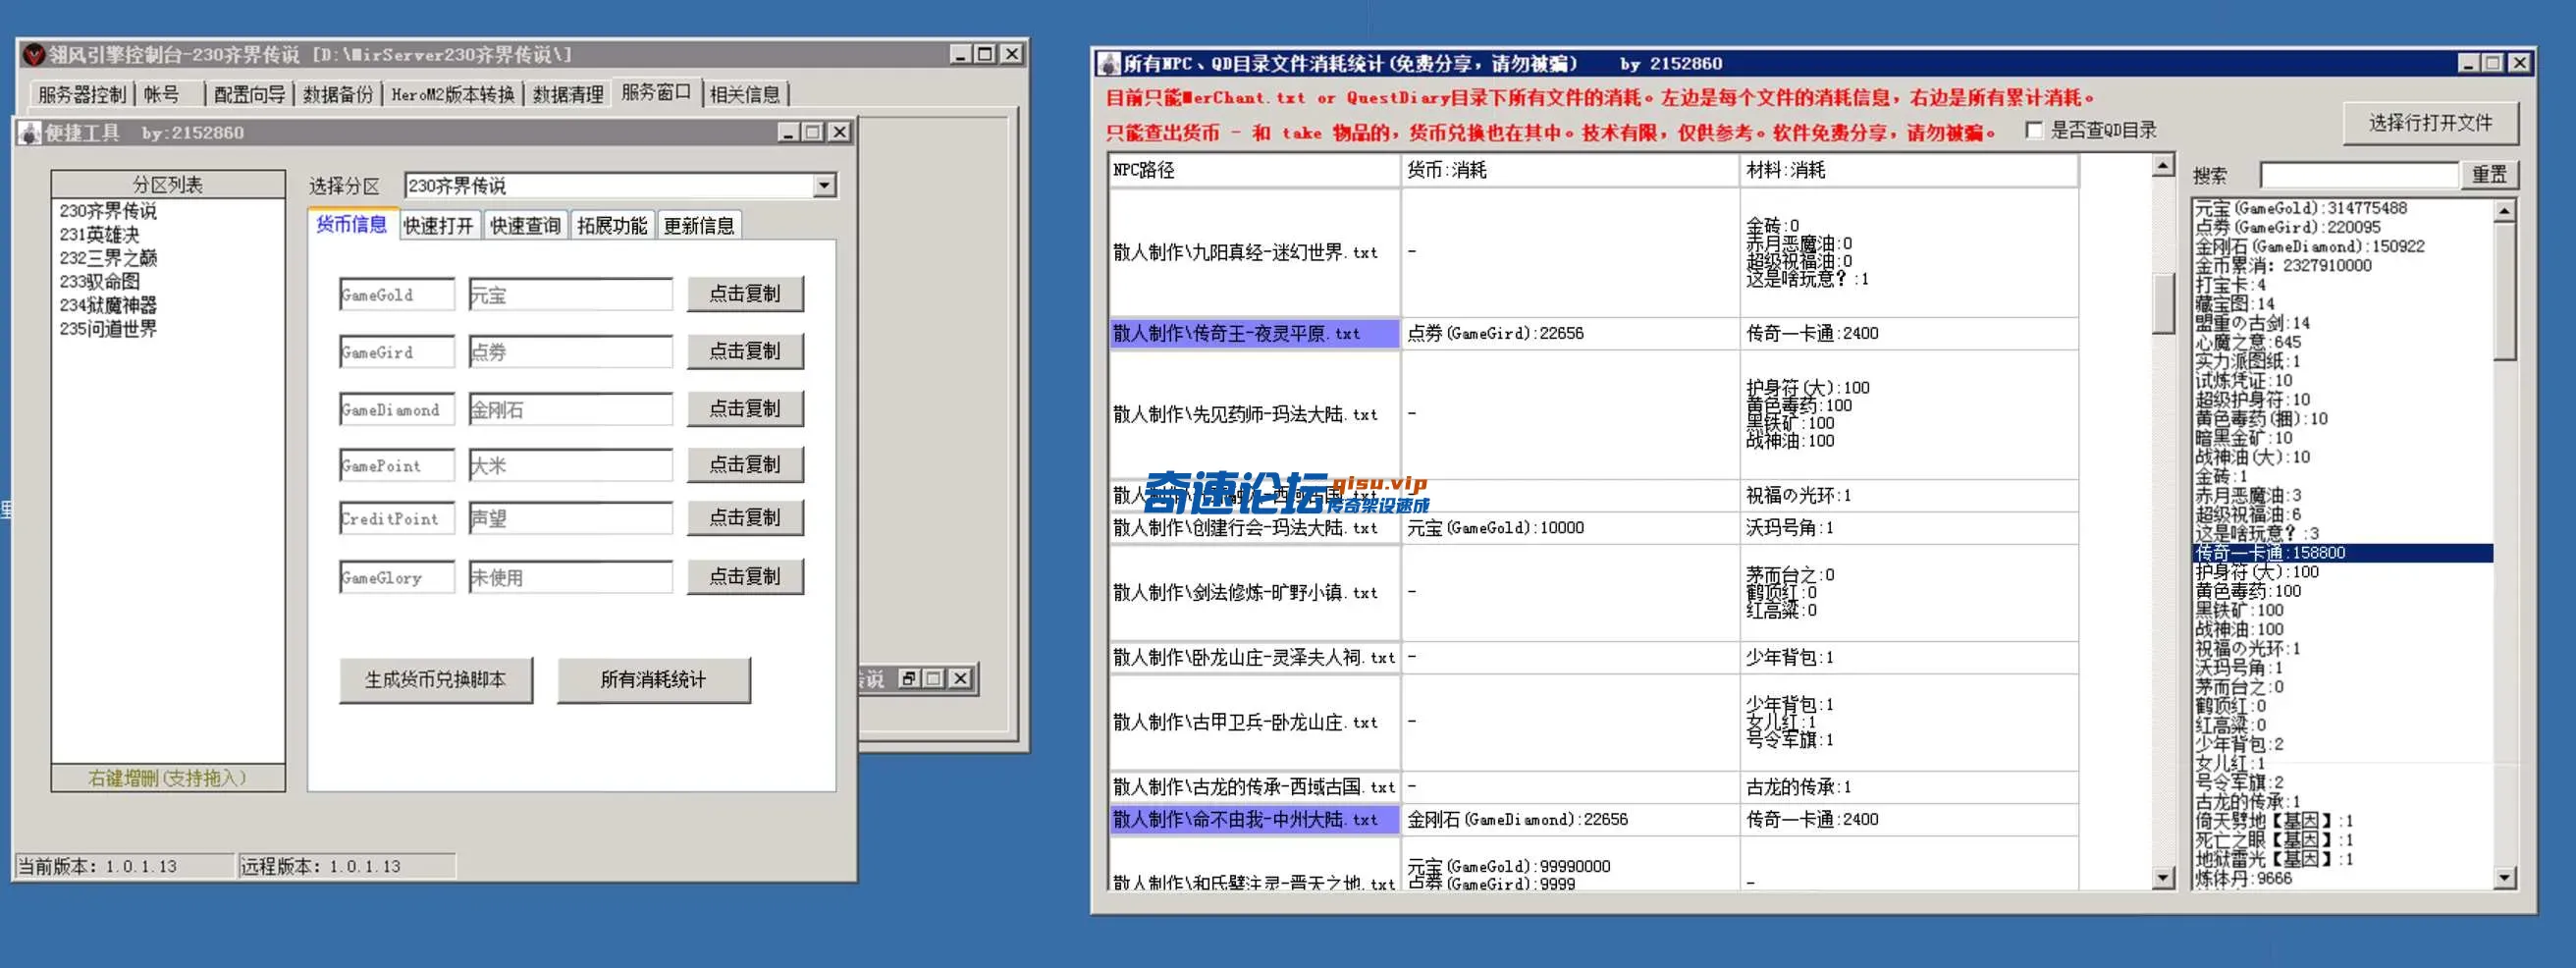Click the 选择行打开文件 button
This screenshot has width=2576, height=968.
[x=2430, y=123]
